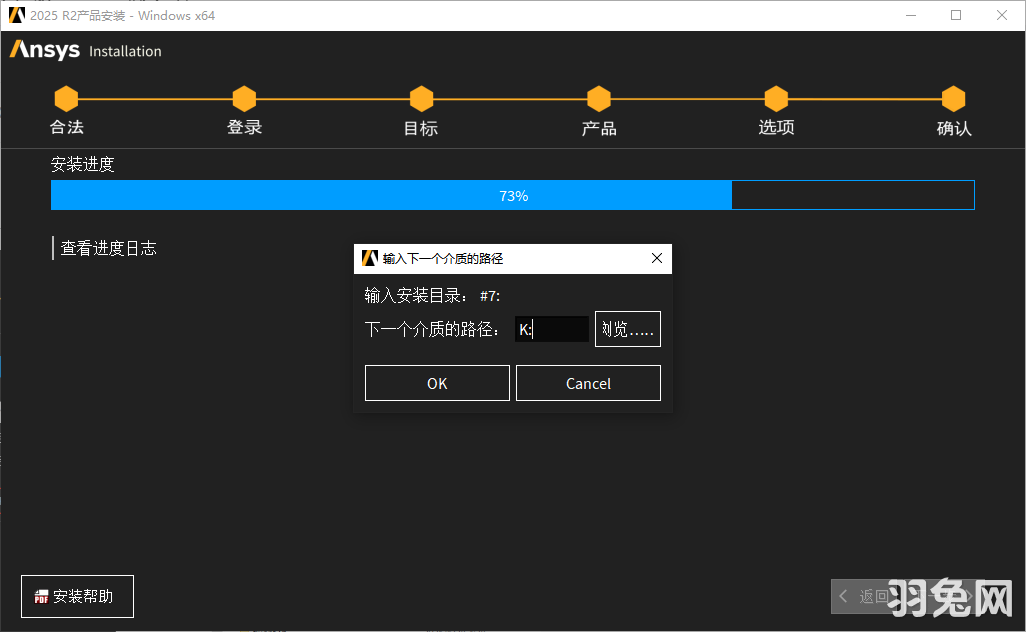
Task: Confirm the media path with OK
Action: 437,382
